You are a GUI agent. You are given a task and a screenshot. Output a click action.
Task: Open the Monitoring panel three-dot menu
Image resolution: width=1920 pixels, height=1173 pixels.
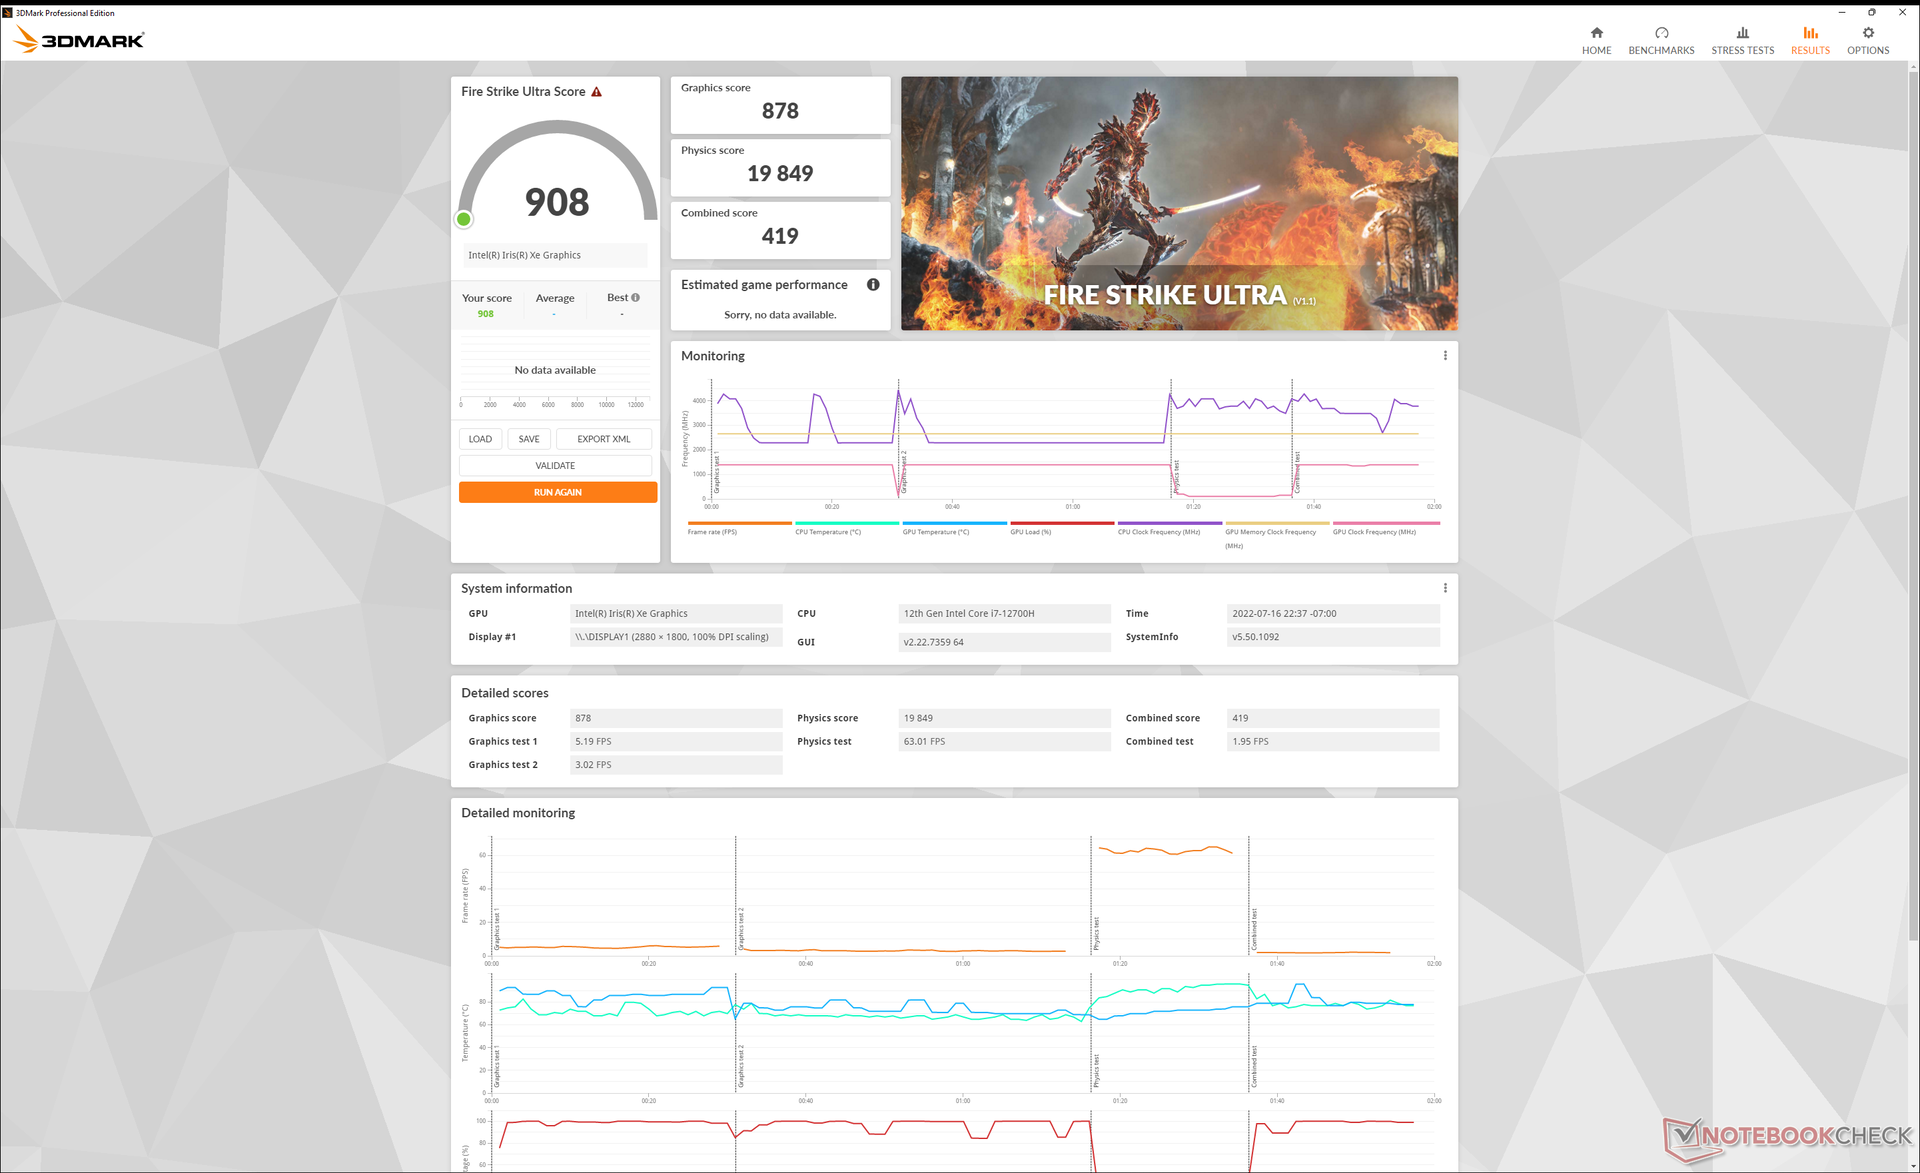click(x=1445, y=356)
